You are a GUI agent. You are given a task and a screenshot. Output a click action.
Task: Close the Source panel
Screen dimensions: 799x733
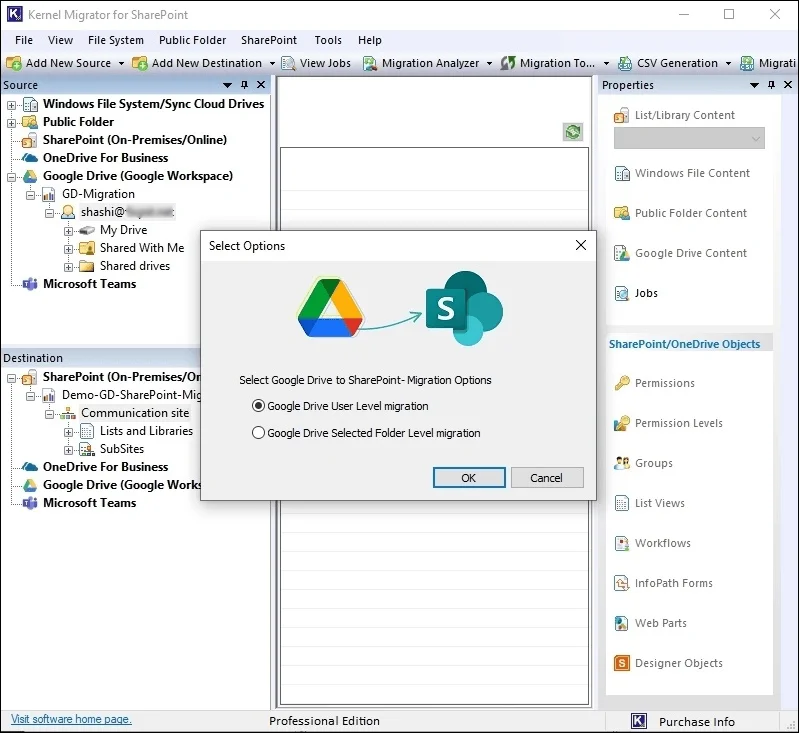[x=261, y=85]
